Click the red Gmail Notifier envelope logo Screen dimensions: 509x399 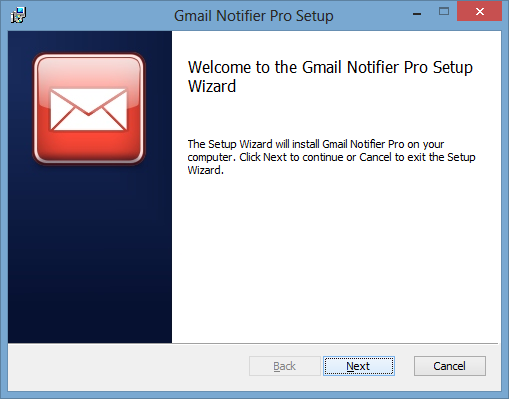[x=89, y=109]
